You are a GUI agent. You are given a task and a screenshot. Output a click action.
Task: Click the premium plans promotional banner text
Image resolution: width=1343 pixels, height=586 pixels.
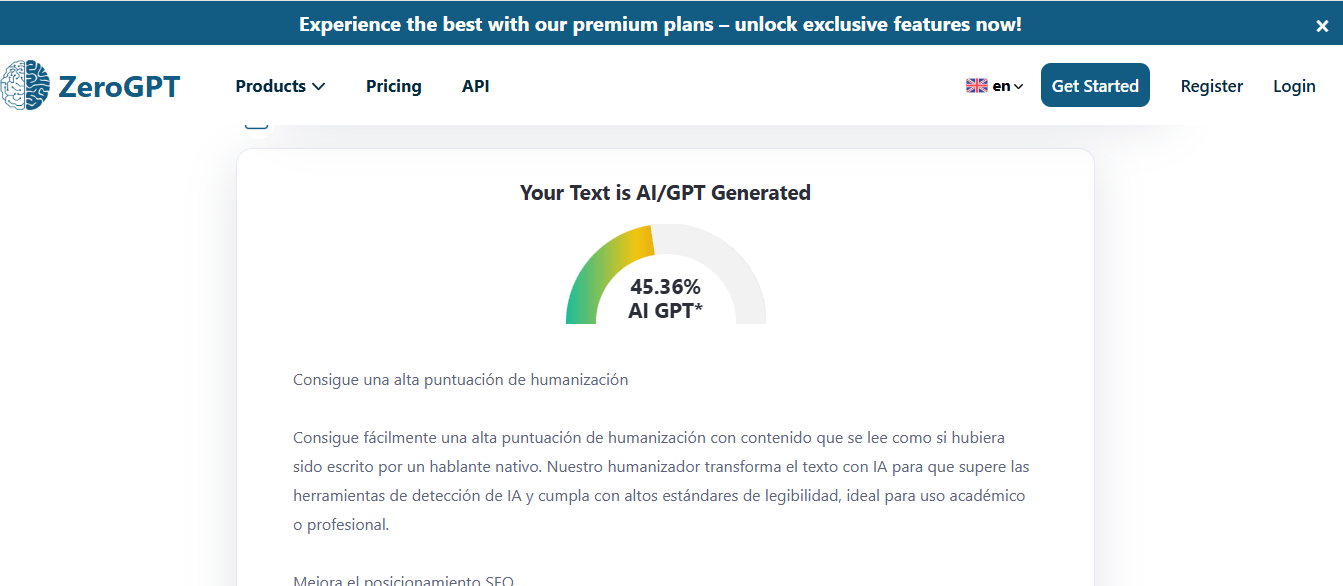(660, 24)
